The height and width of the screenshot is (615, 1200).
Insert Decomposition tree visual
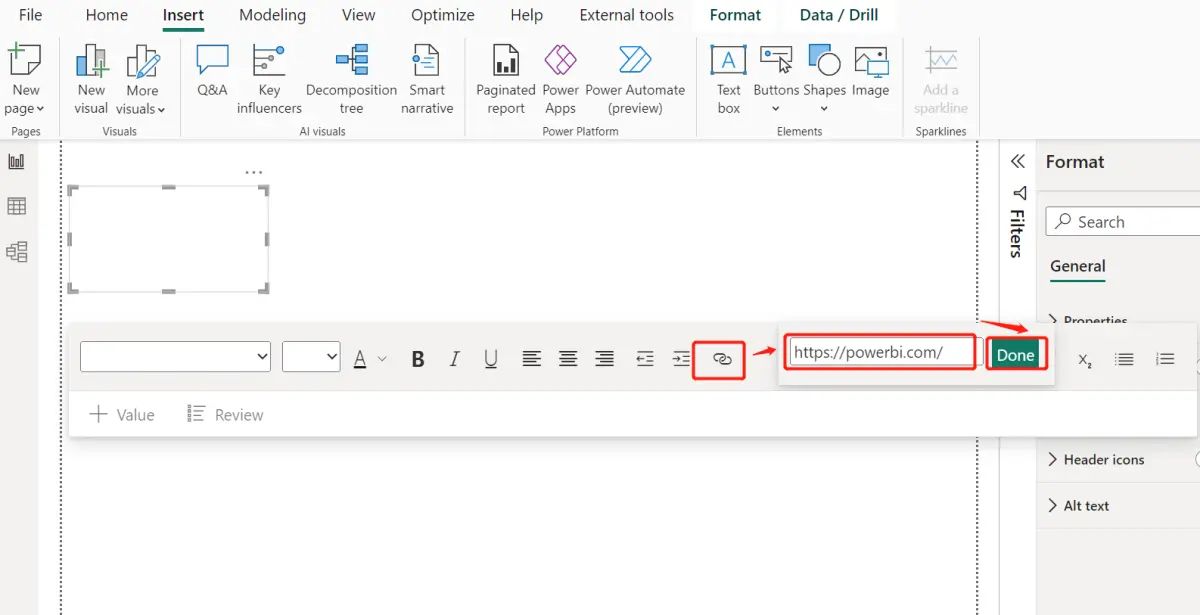click(x=351, y=80)
